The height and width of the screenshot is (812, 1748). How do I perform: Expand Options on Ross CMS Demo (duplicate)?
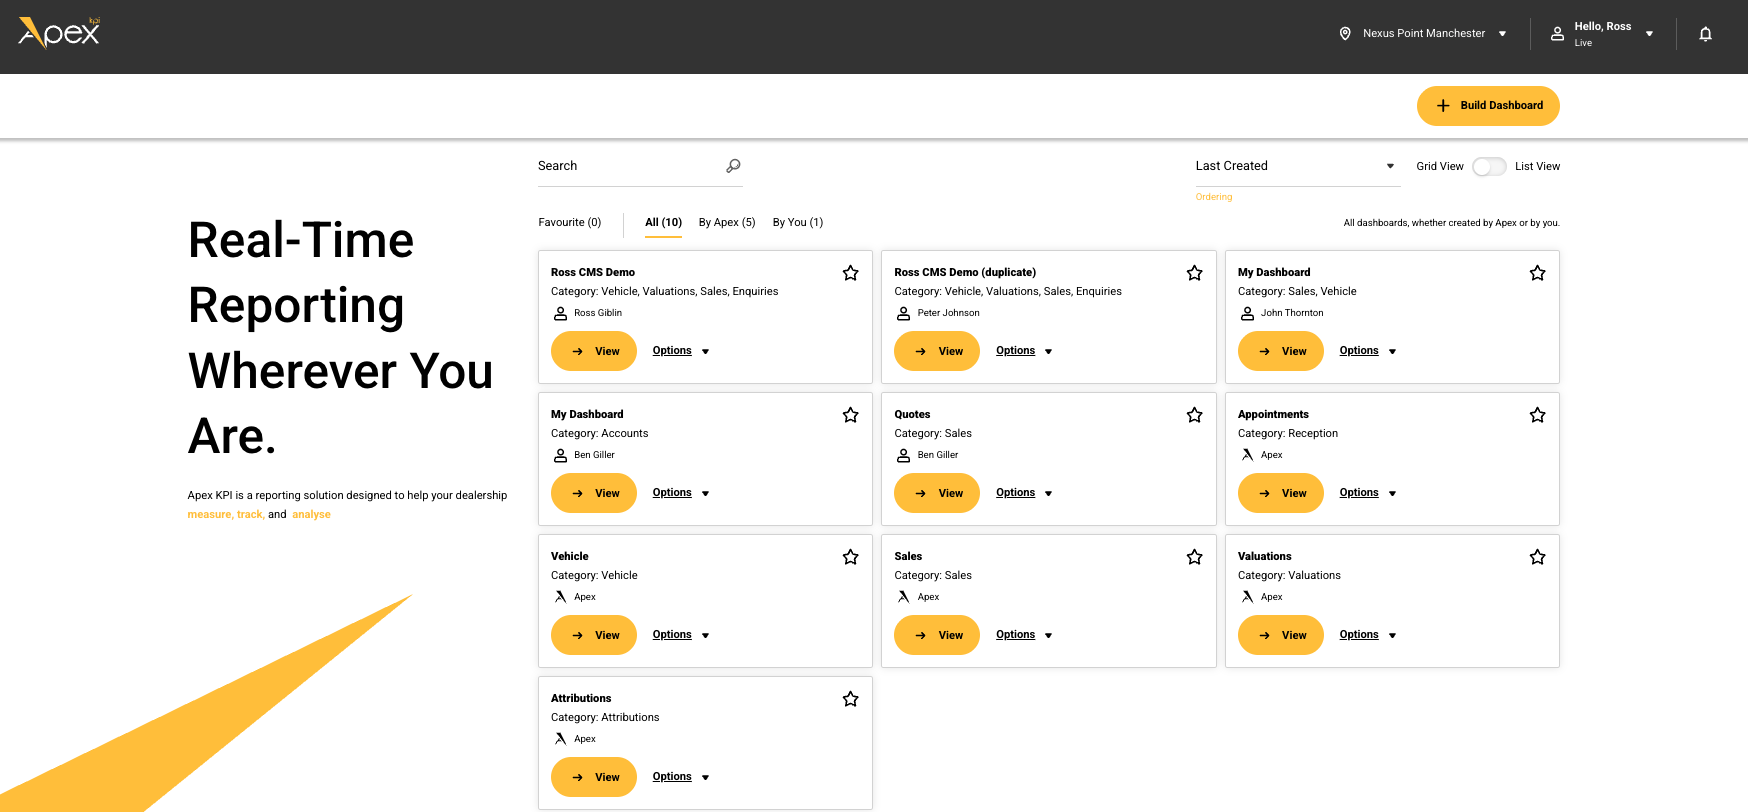(1024, 351)
